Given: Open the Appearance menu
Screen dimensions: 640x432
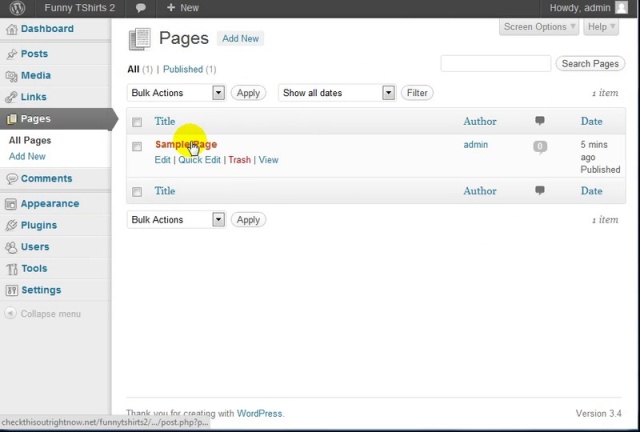Looking at the screenshot, I should pos(50,204).
